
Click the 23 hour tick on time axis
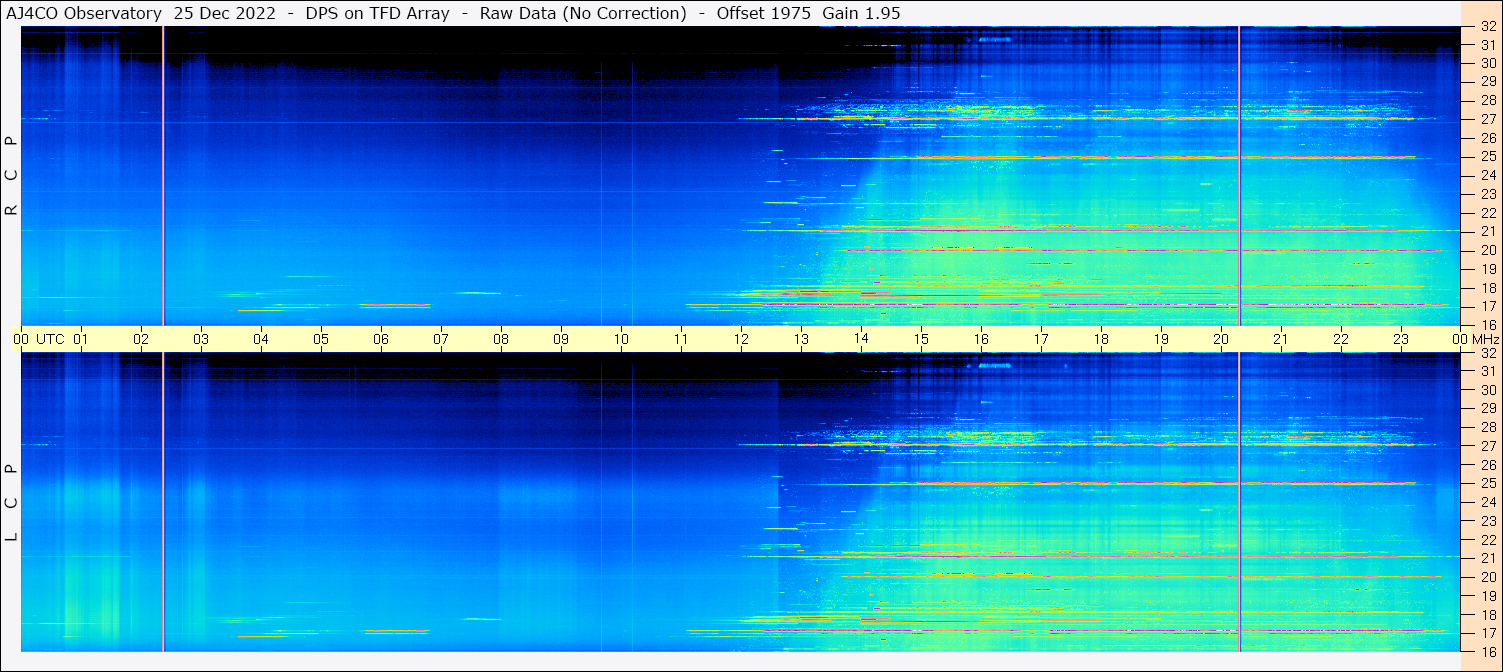click(x=1401, y=339)
